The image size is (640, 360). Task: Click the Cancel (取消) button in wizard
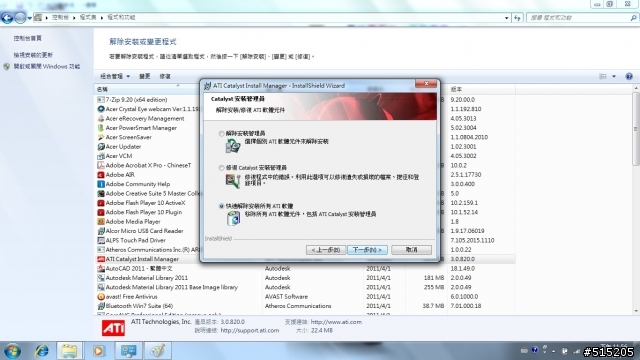pyautogui.click(x=411, y=250)
